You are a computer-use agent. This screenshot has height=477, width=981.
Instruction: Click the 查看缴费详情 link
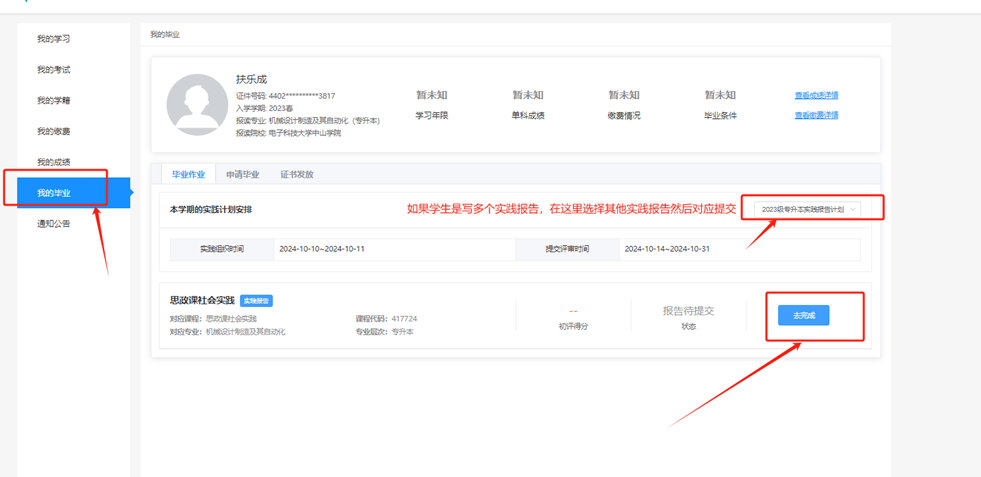[x=816, y=116]
